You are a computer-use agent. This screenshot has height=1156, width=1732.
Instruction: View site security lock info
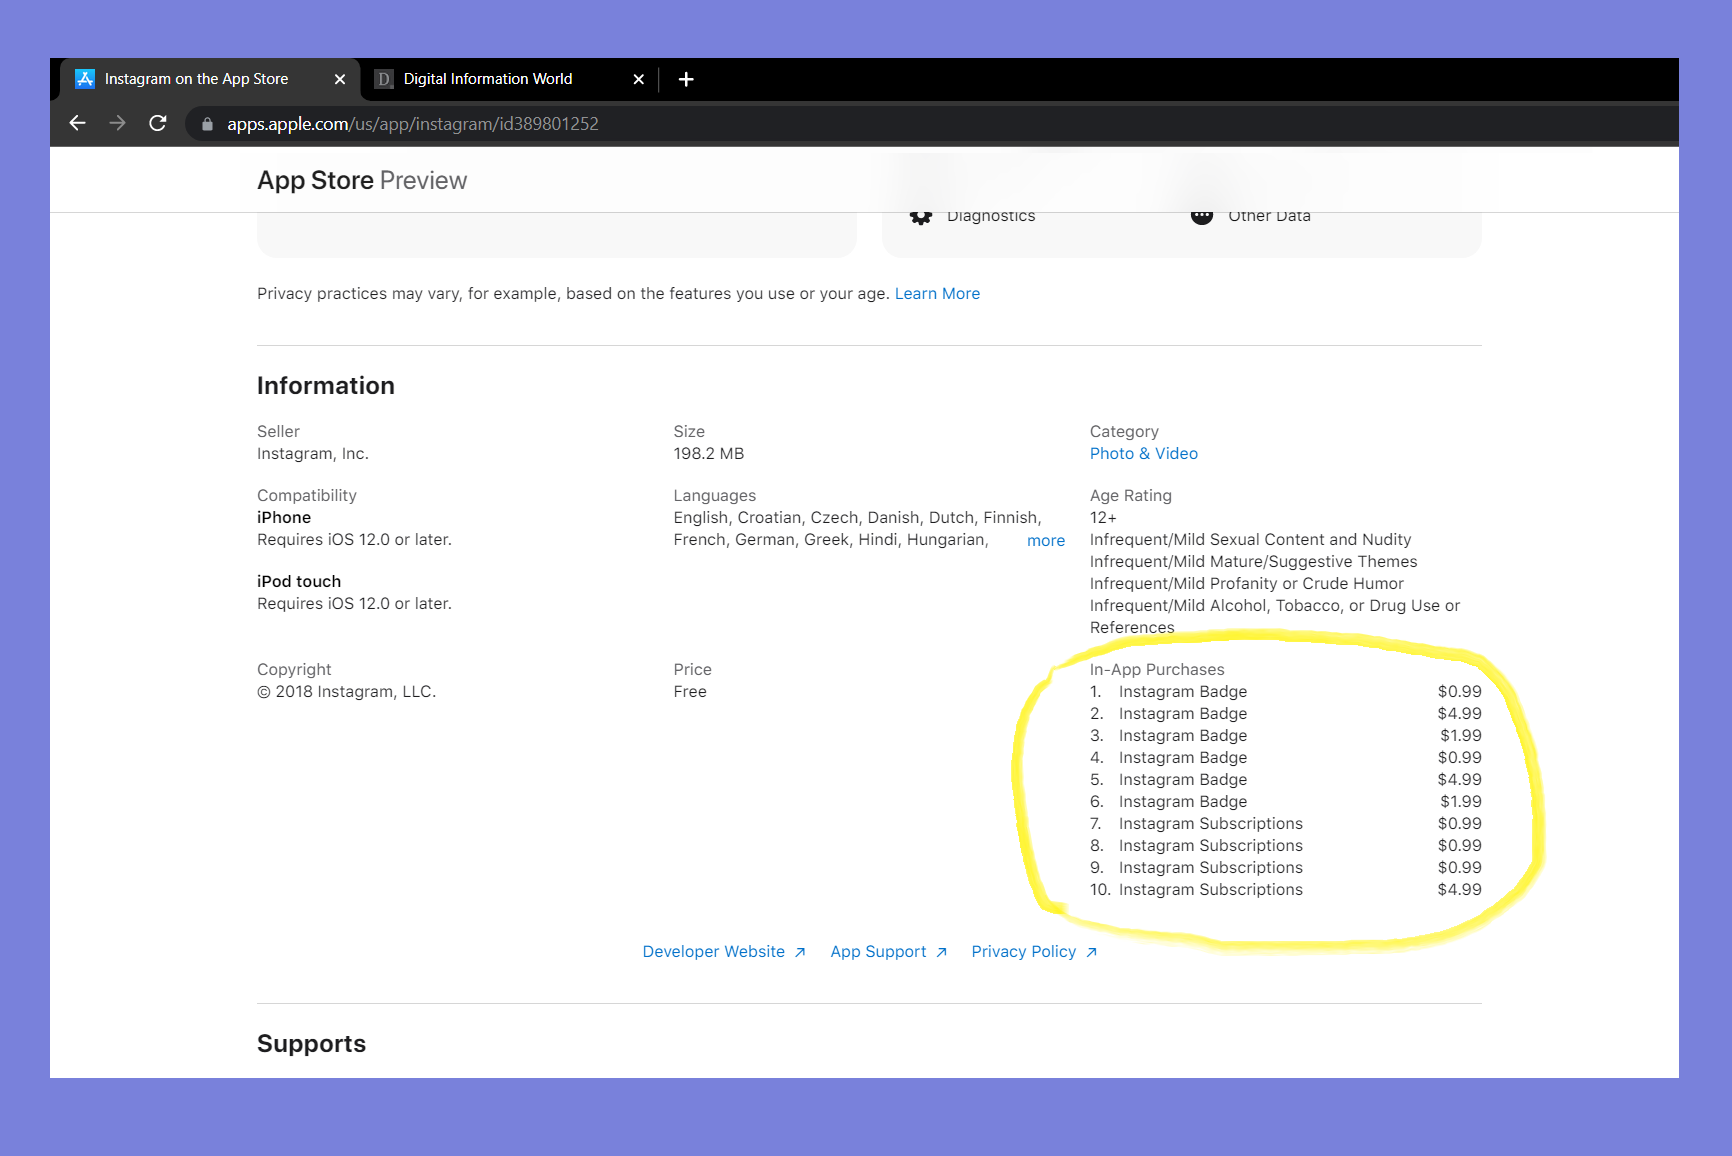[x=207, y=124]
